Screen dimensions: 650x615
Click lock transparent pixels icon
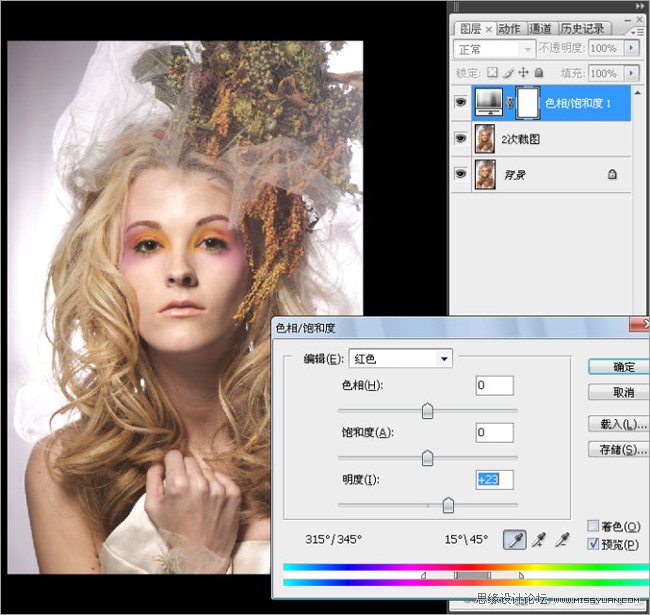pos(492,73)
